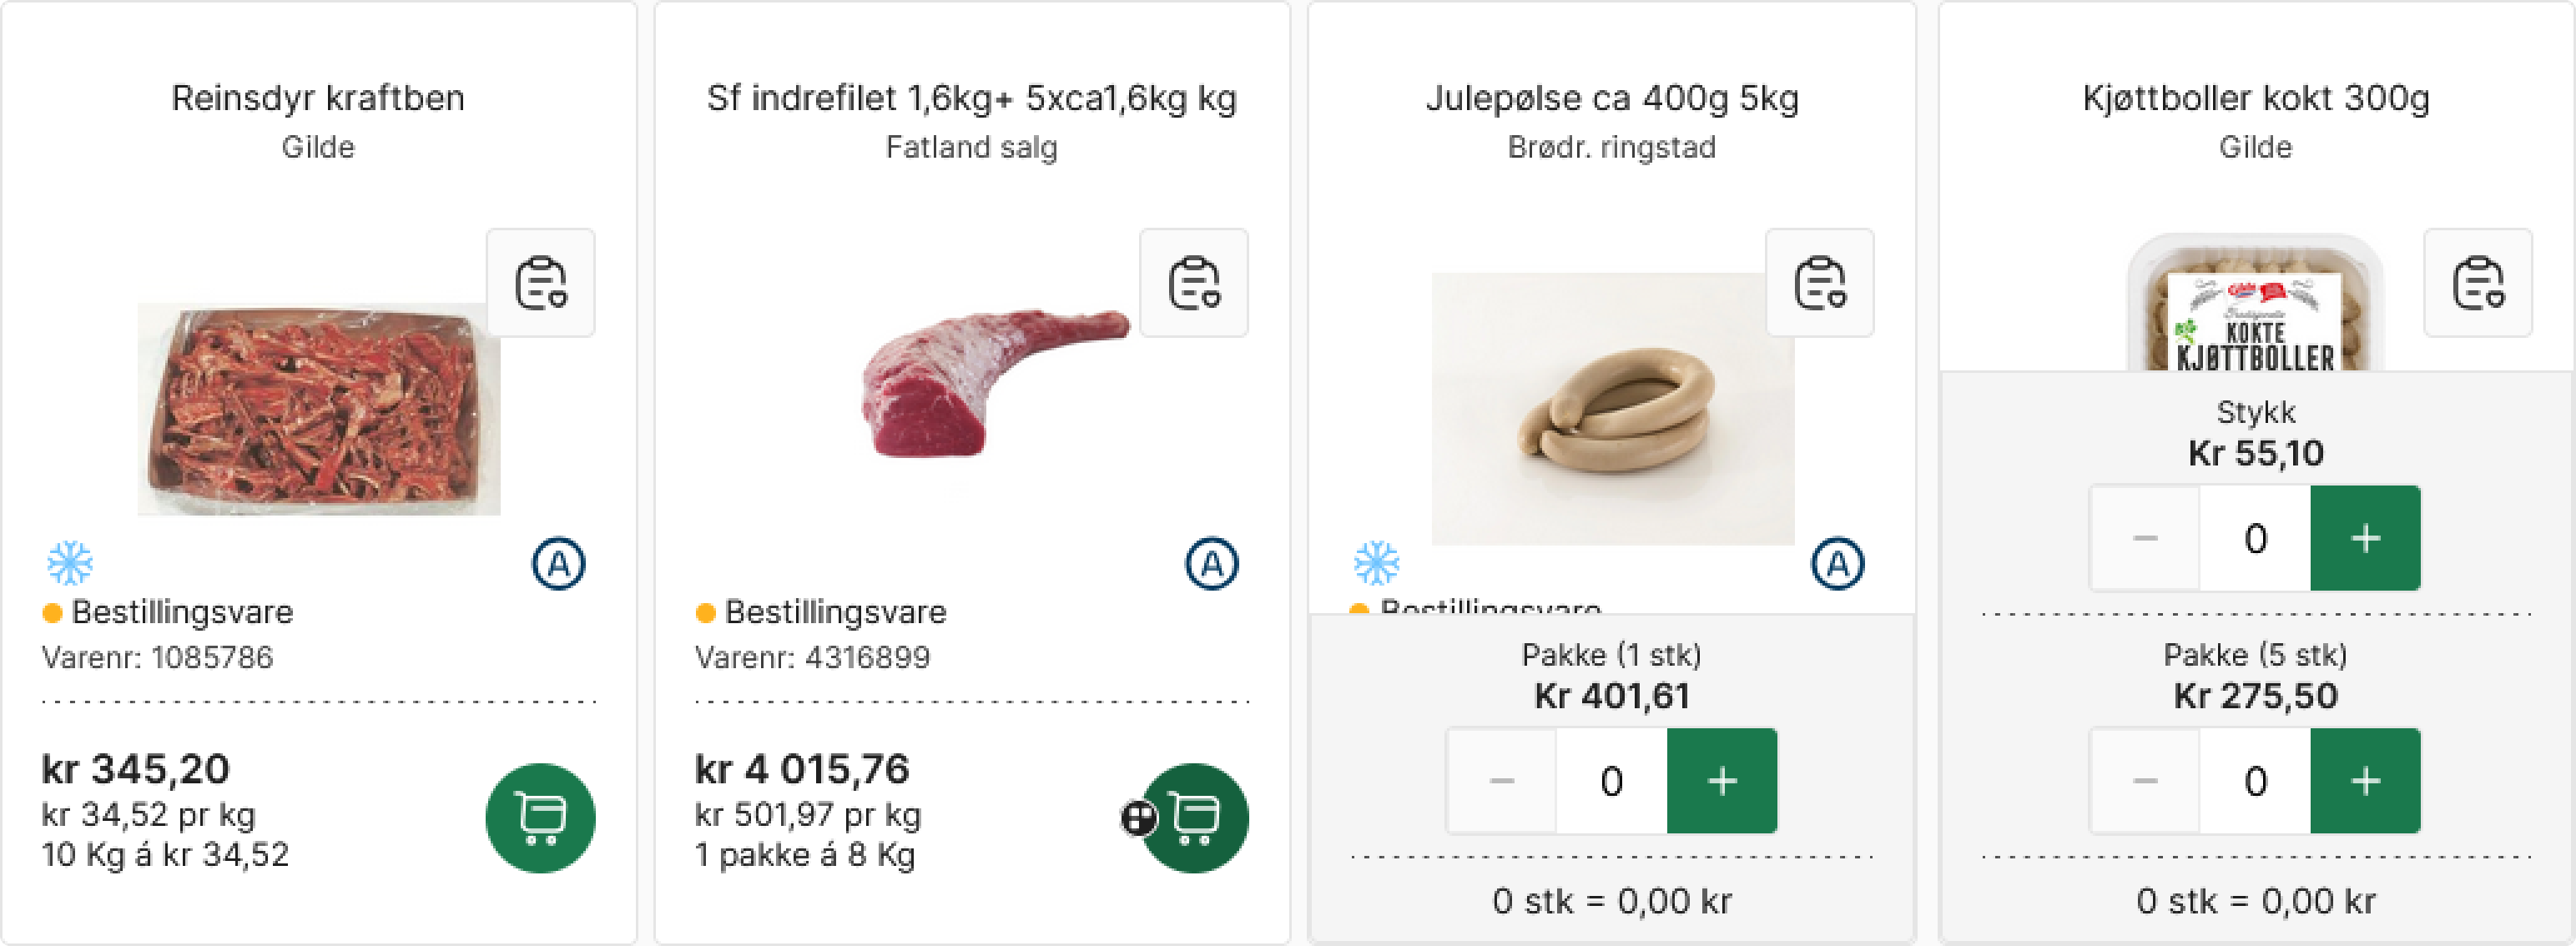Increase Julepølse Pakke quantity with plus
Image resolution: width=2576 pixels, height=946 pixels.
(x=1721, y=781)
